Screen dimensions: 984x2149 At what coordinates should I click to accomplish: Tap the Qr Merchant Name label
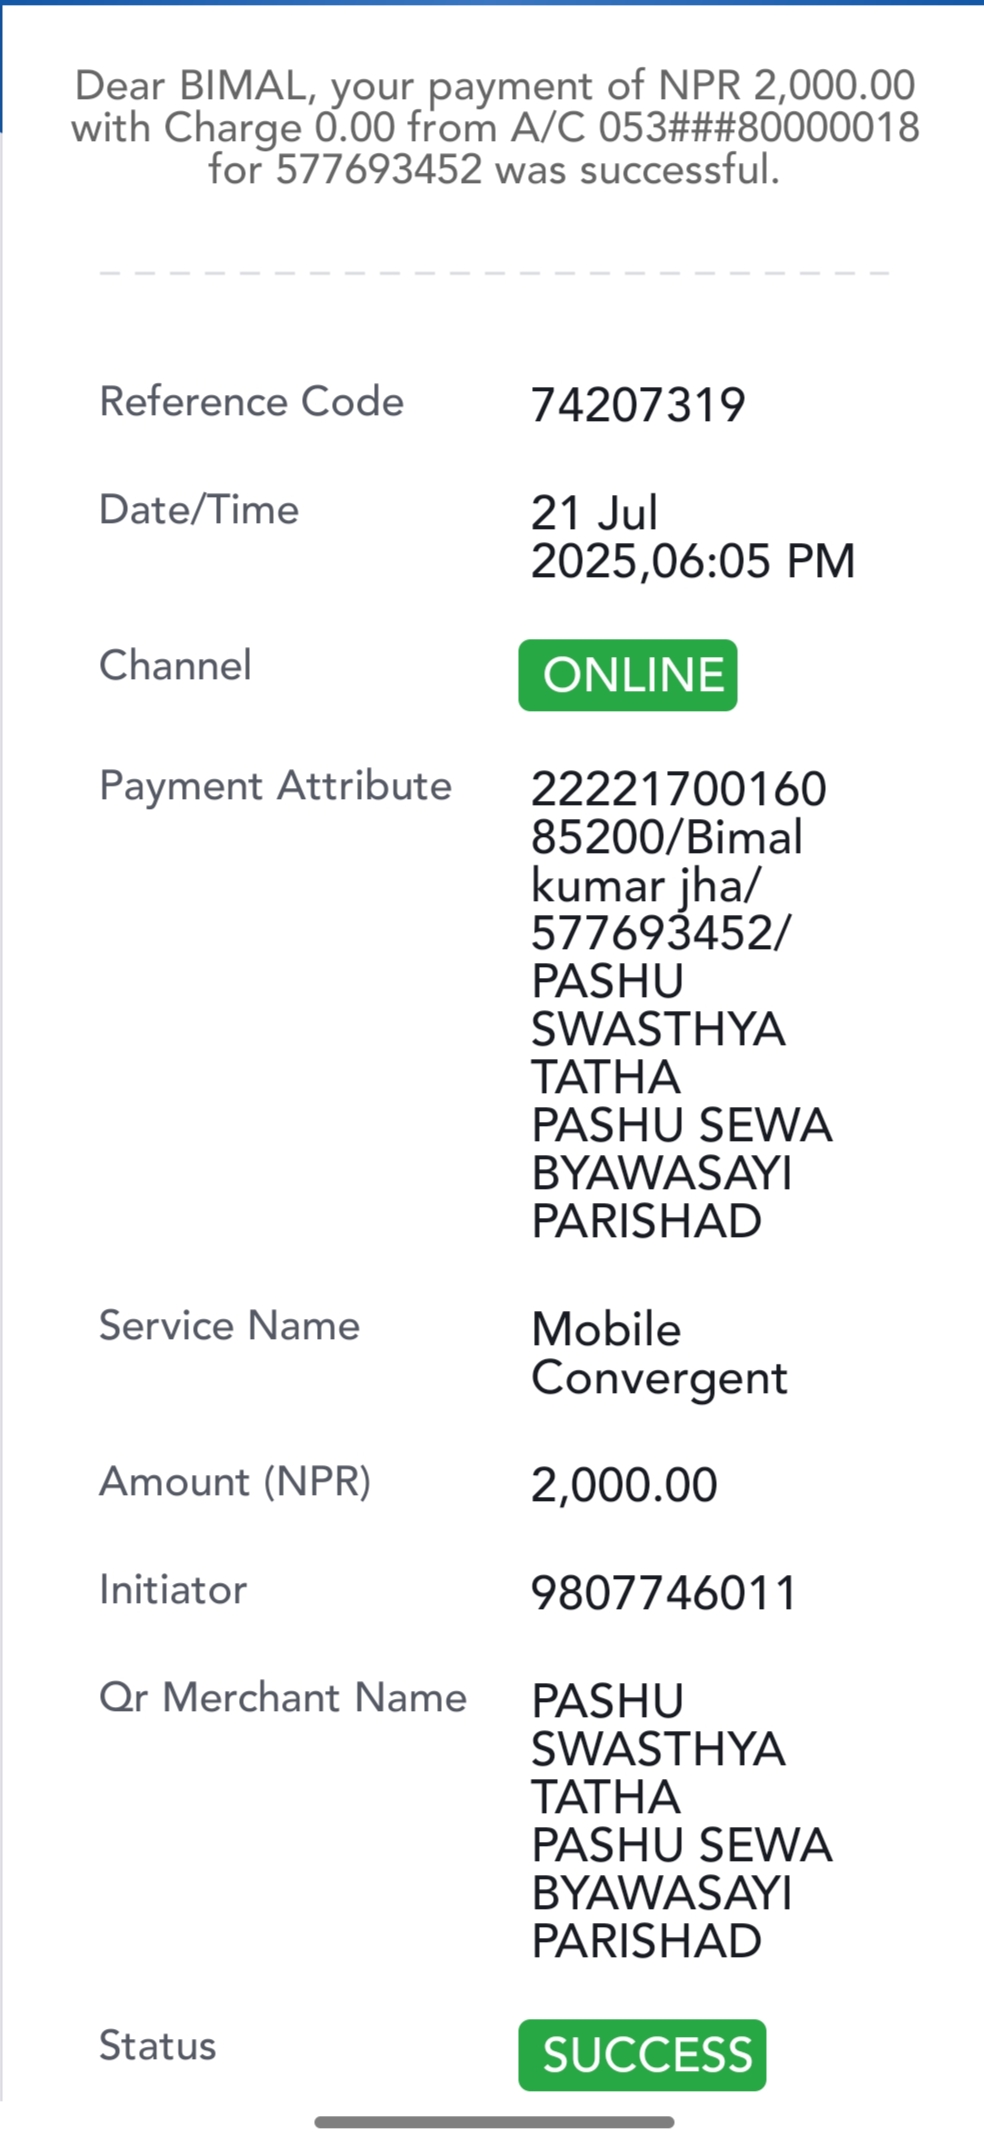pos(283,1698)
